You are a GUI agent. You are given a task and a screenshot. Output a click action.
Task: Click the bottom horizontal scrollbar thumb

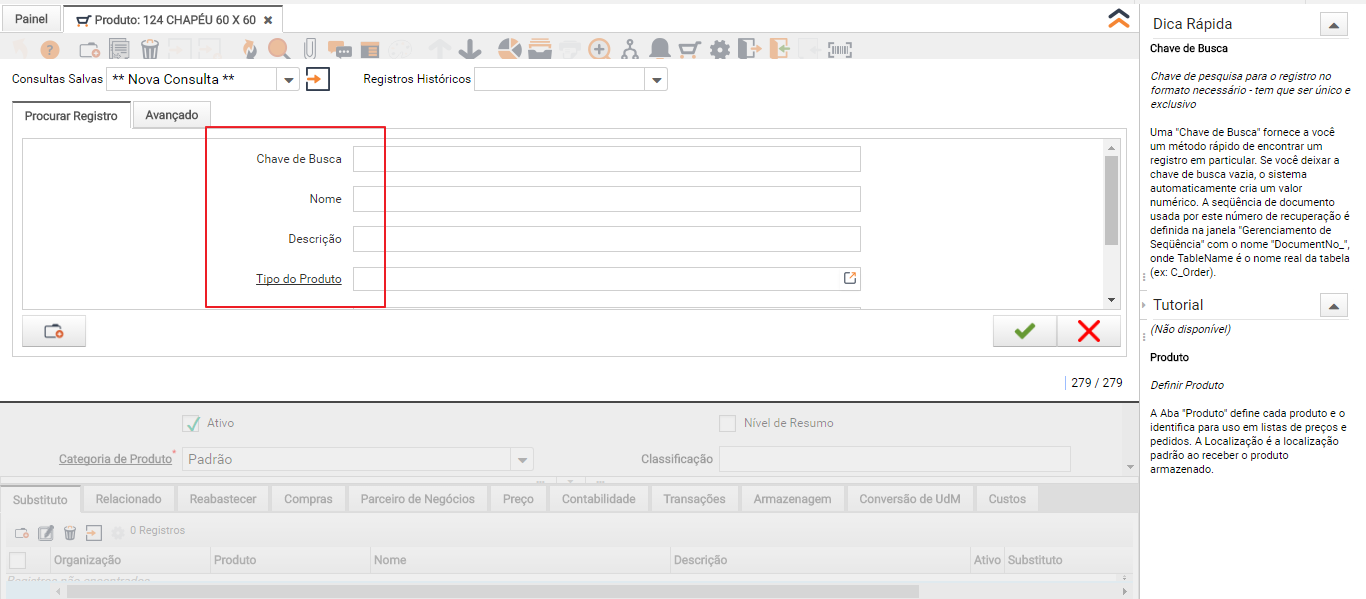click(492, 591)
